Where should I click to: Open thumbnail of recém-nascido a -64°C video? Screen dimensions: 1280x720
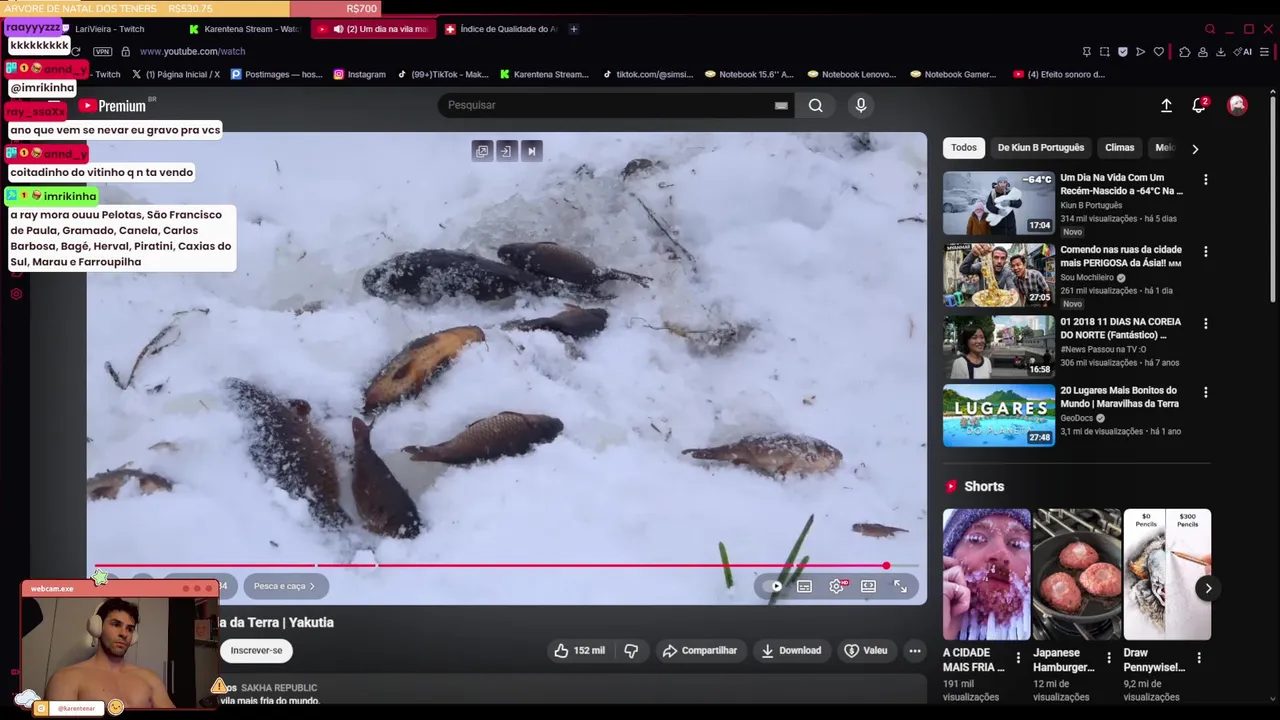pyautogui.click(x=998, y=203)
